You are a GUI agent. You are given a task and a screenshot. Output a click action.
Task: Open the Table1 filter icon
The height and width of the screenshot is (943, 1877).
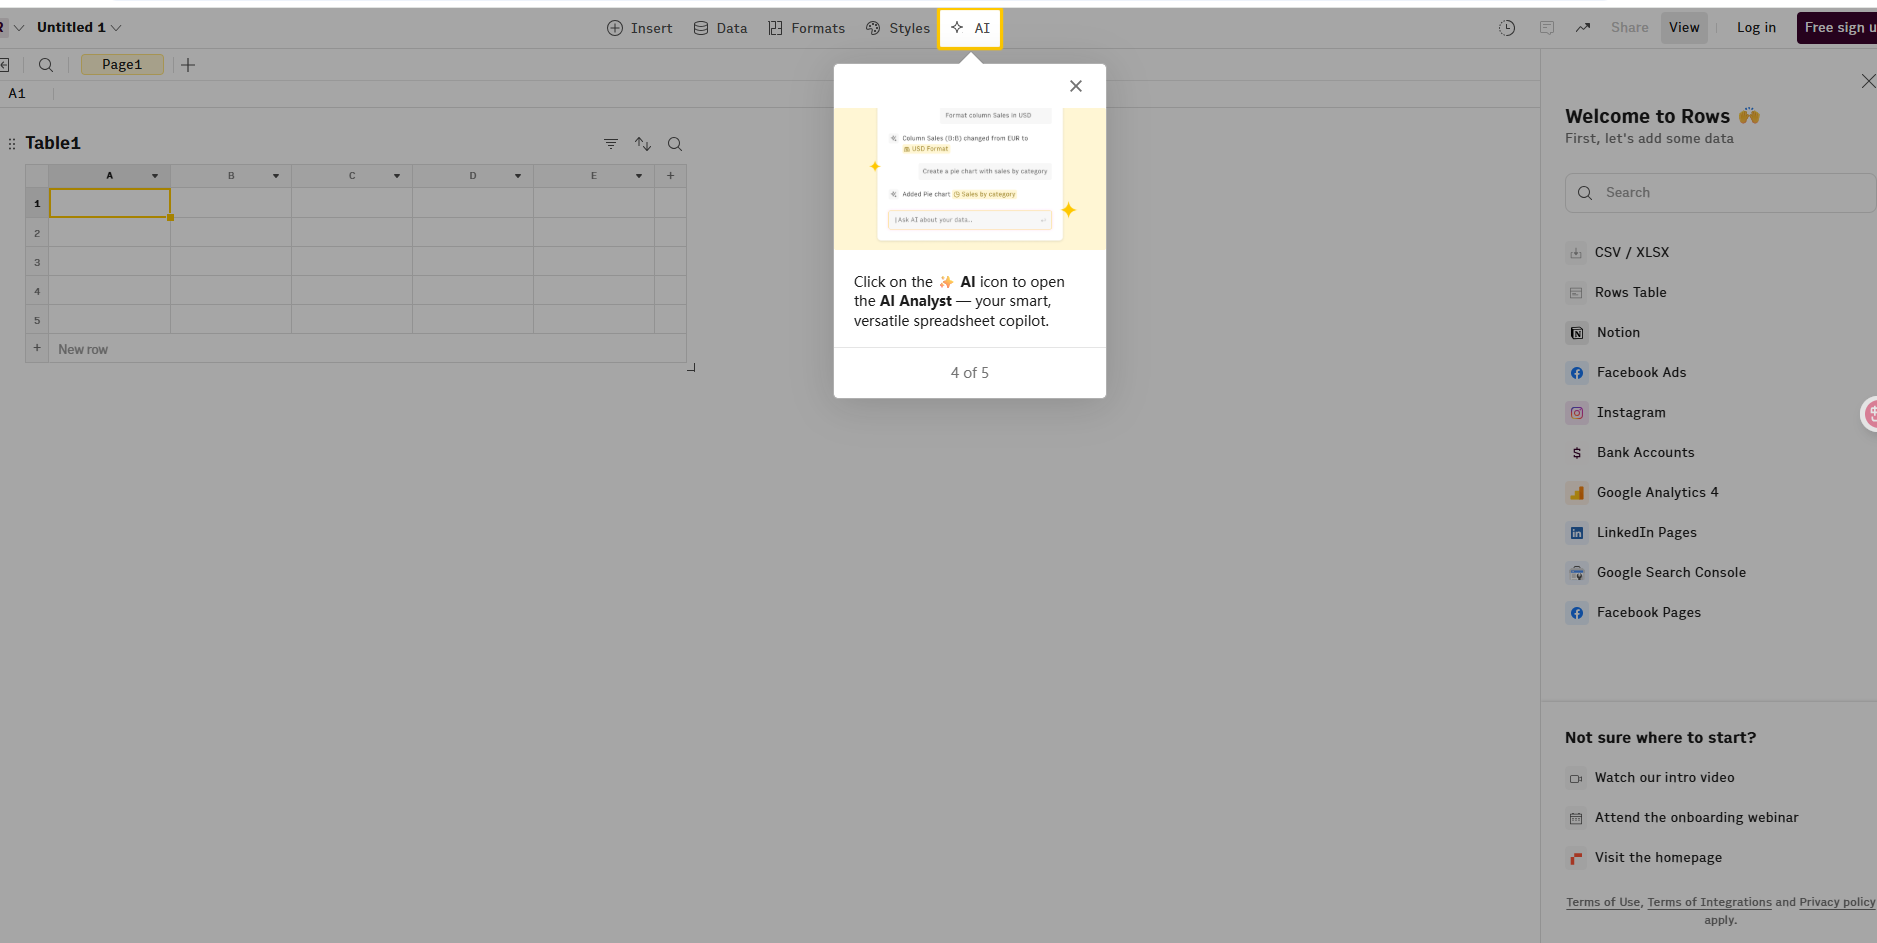[611, 144]
